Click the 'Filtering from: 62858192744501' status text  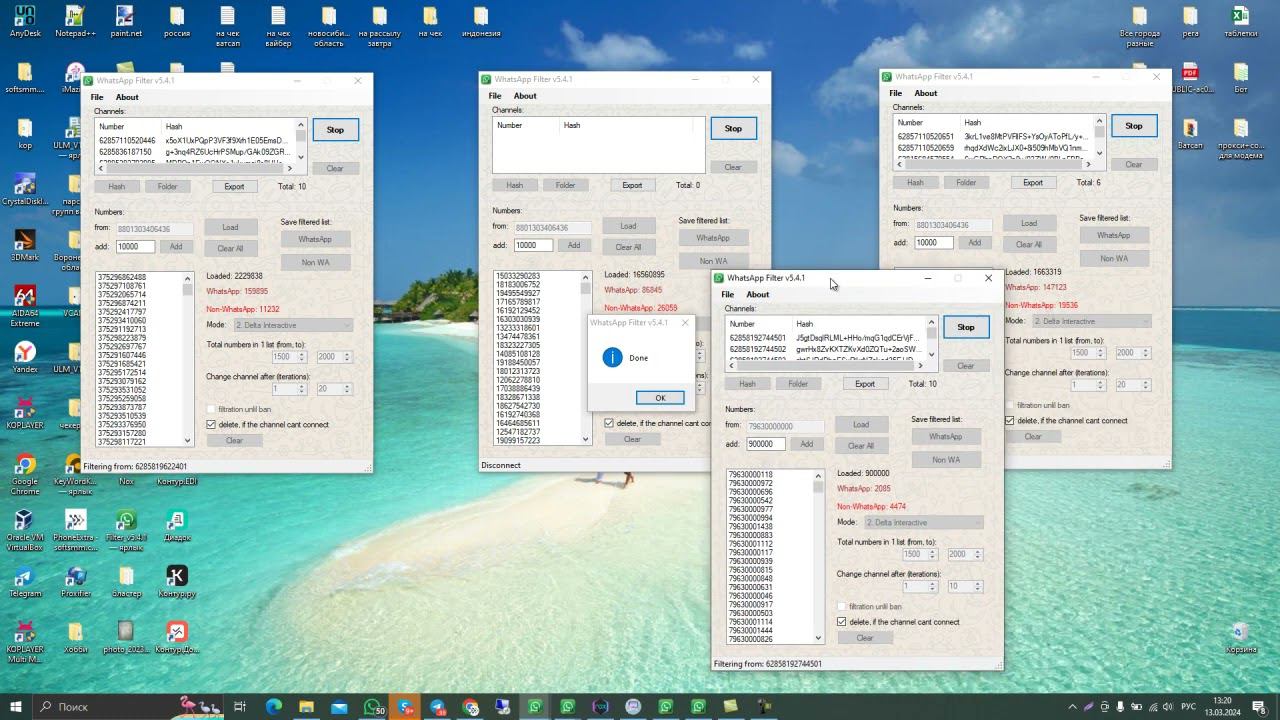pyautogui.click(x=768, y=664)
